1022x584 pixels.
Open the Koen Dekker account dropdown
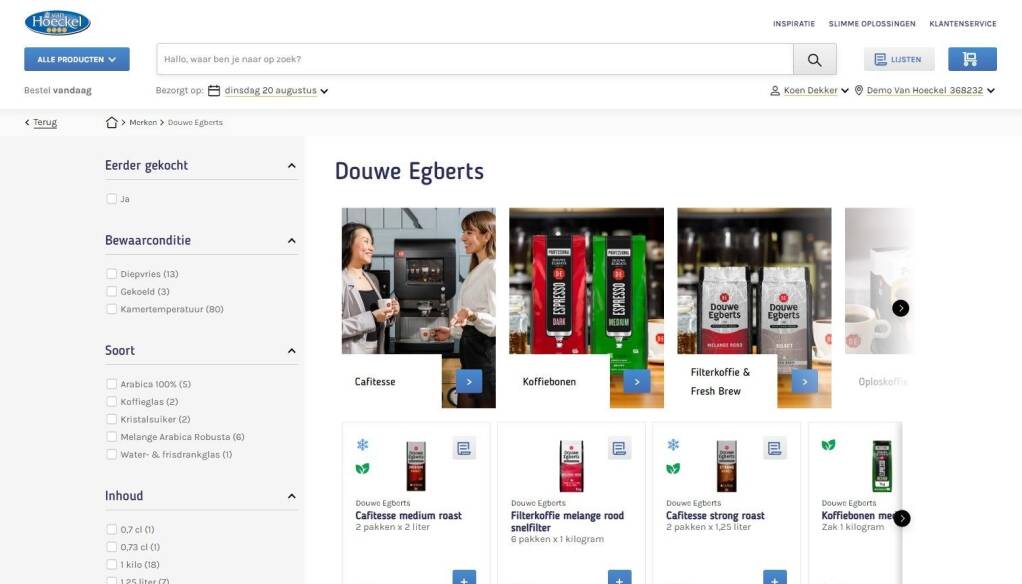tap(816, 91)
